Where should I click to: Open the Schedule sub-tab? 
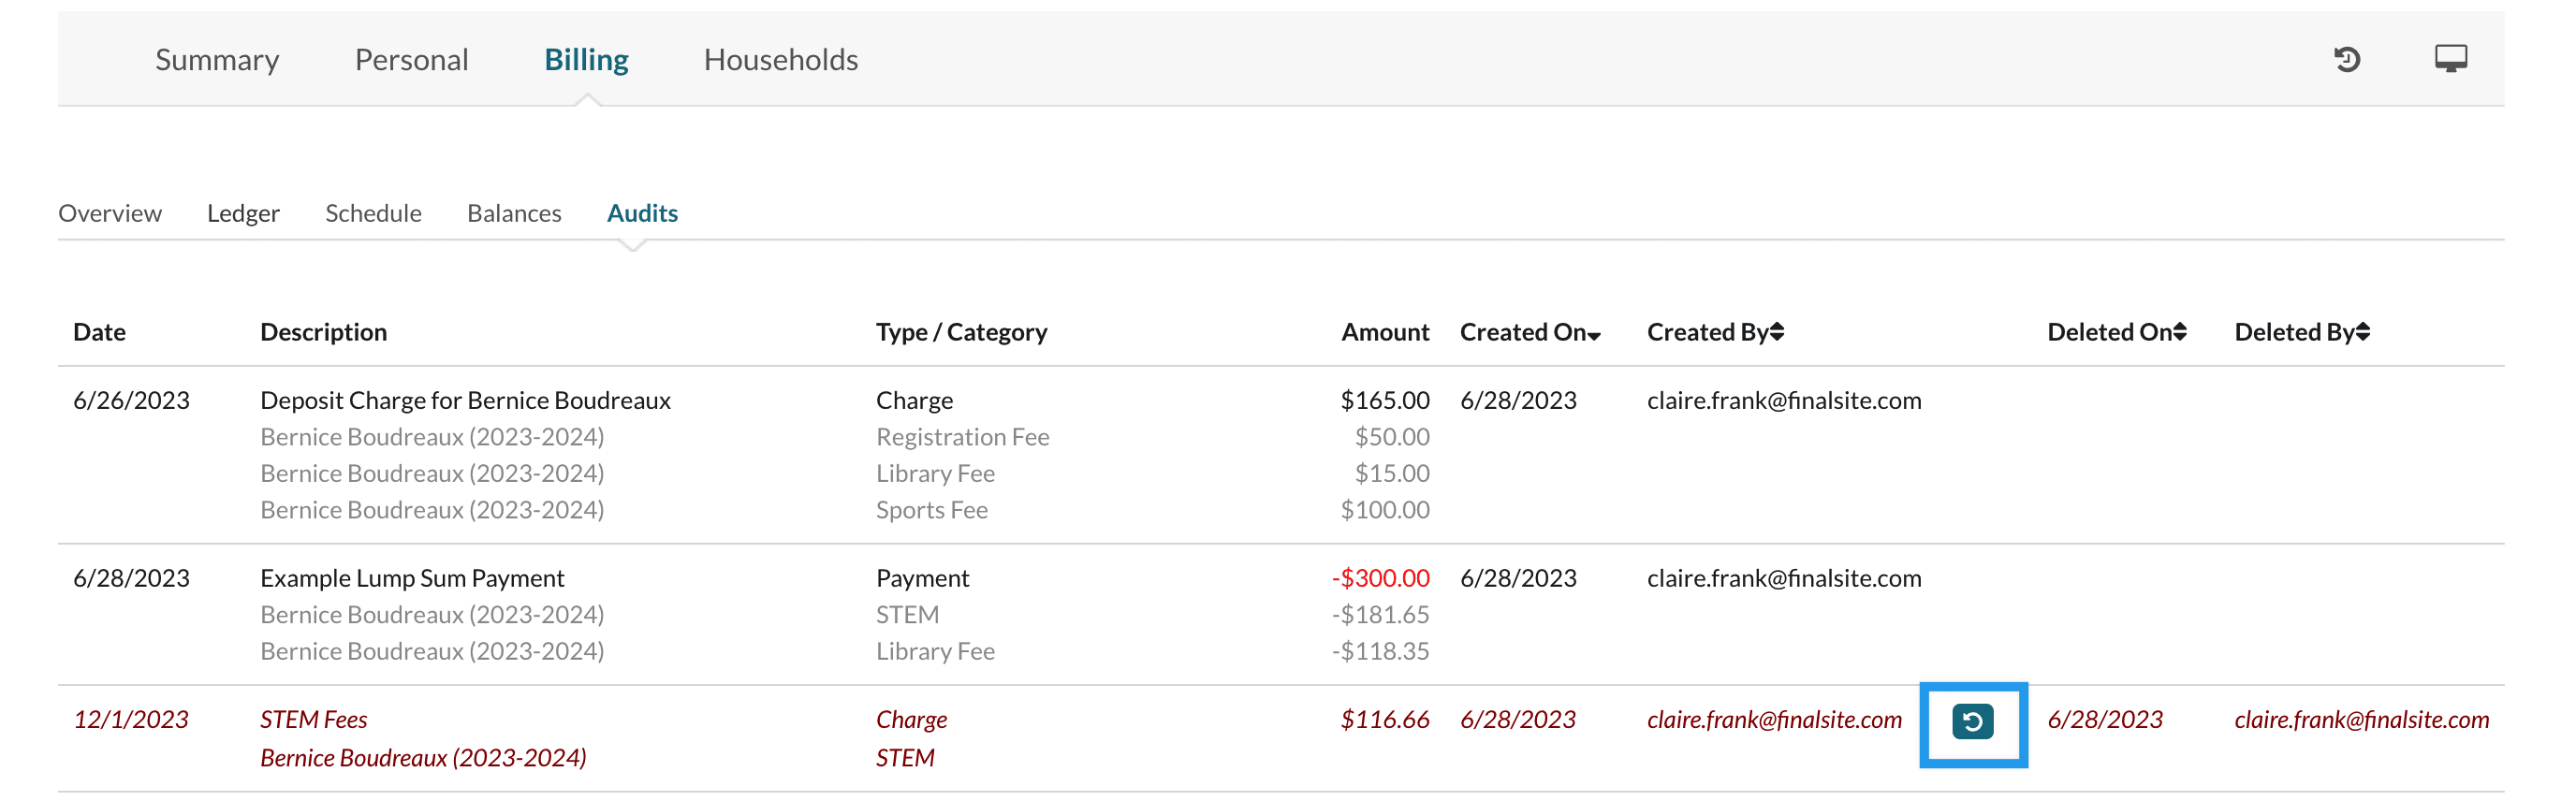tap(373, 213)
